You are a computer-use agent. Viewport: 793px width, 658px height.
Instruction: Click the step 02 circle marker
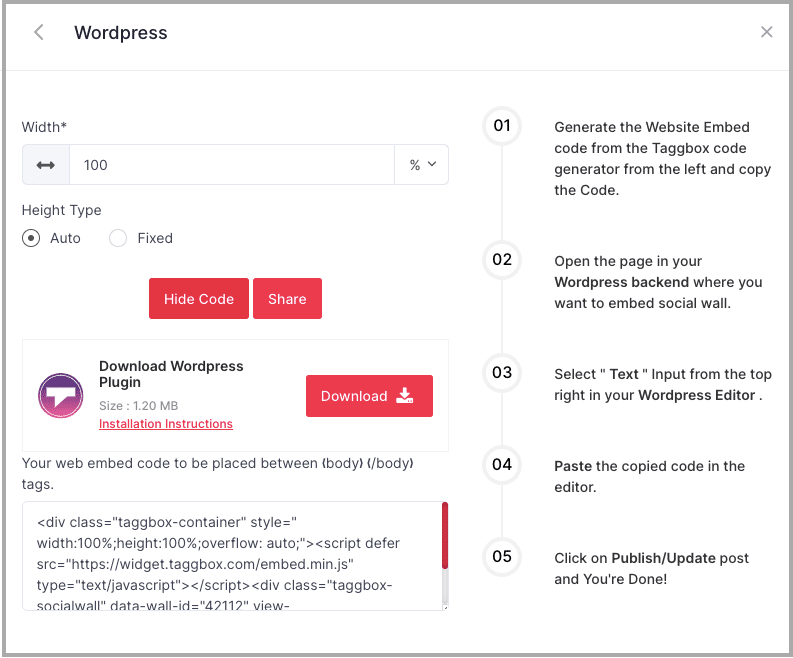click(502, 260)
